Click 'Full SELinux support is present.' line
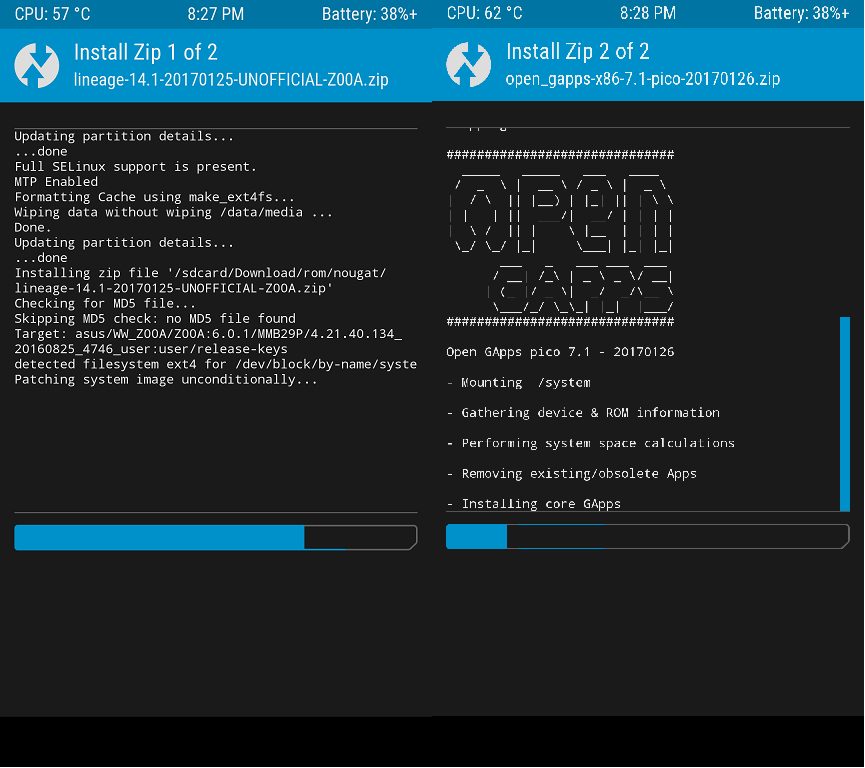This screenshot has height=768, width=865. [136, 167]
